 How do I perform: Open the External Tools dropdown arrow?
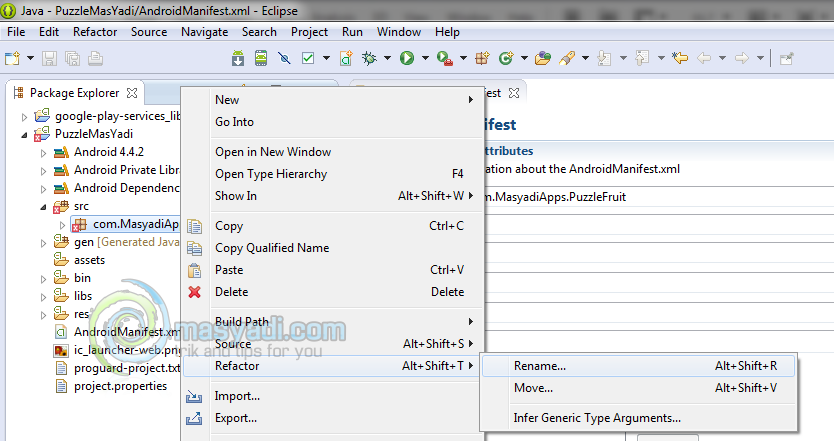tap(463, 58)
